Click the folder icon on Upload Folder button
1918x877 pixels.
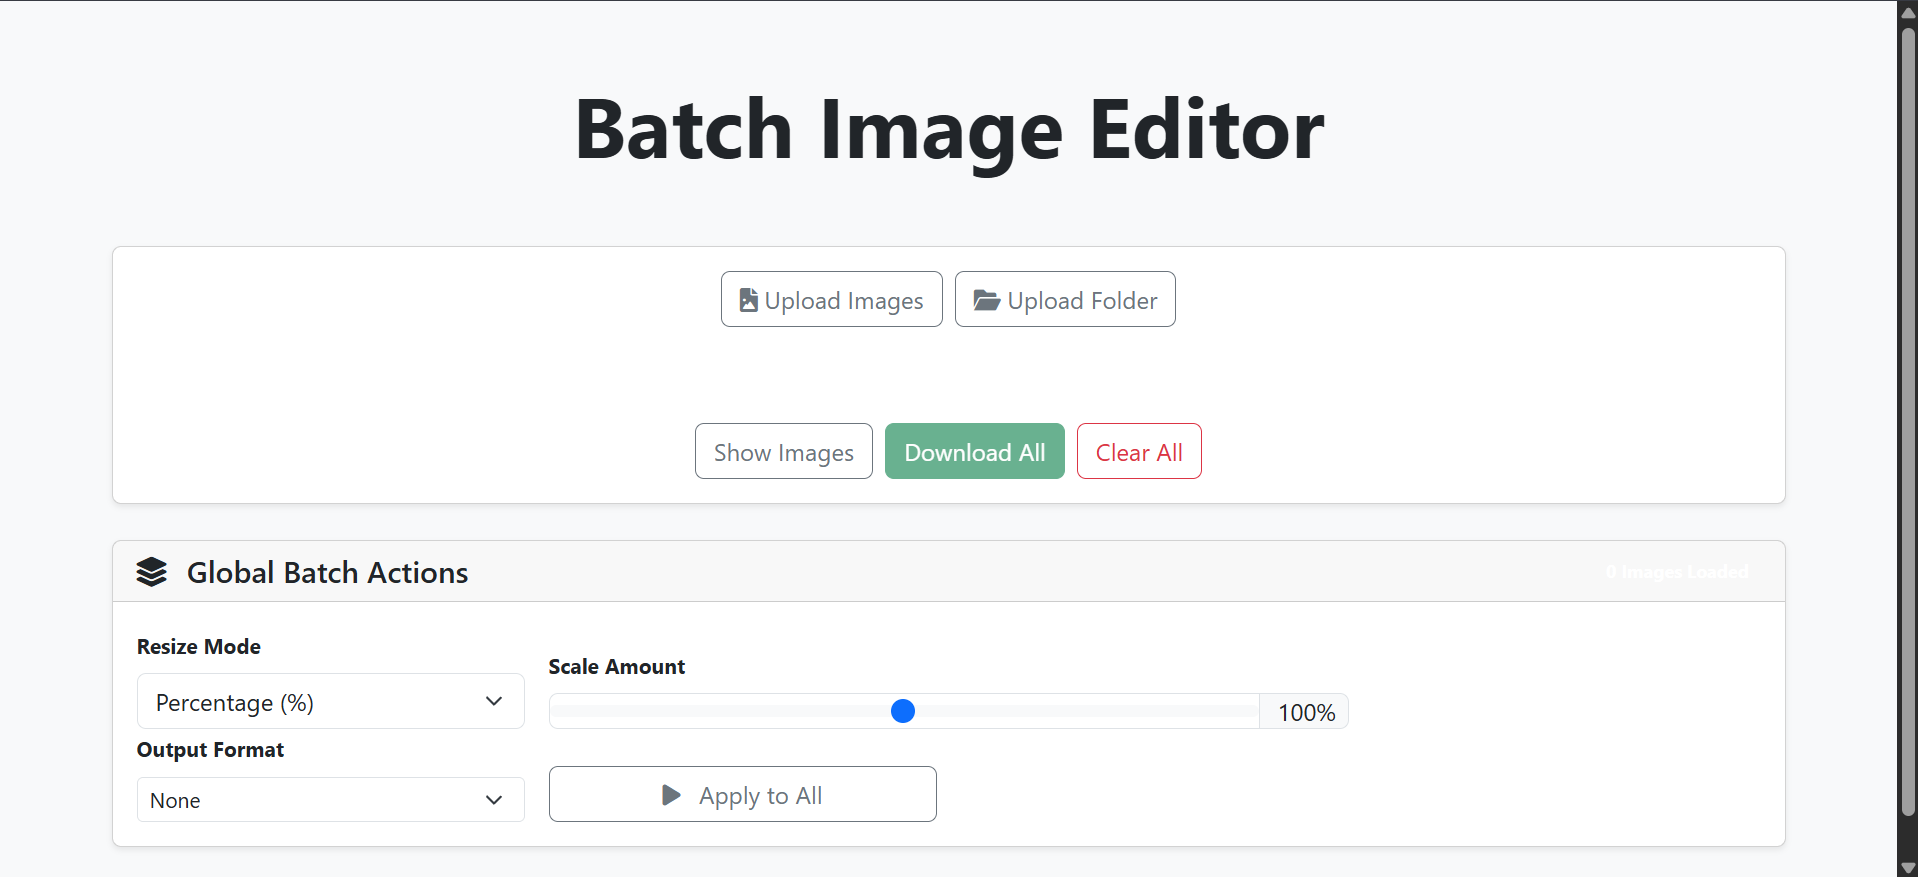point(987,298)
